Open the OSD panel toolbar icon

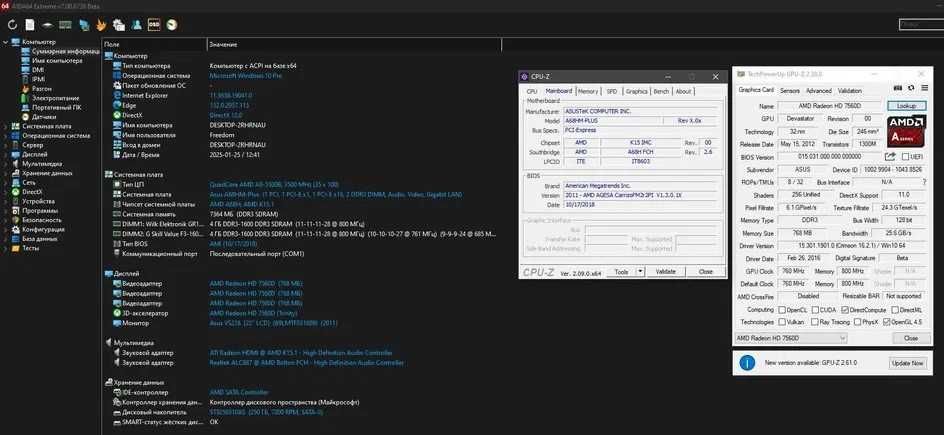[154, 25]
